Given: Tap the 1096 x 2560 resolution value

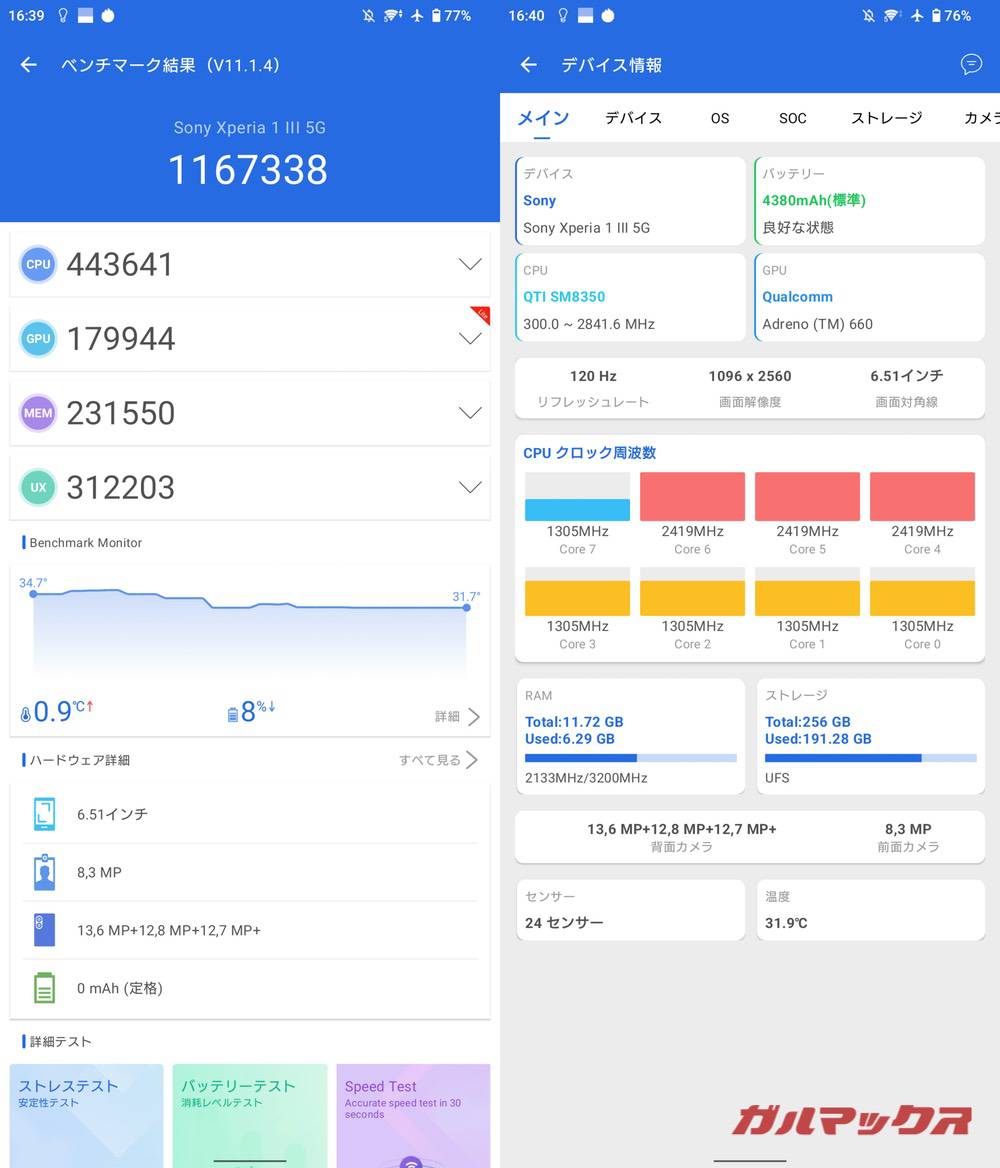Looking at the screenshot, I should (x=750, y=376).
